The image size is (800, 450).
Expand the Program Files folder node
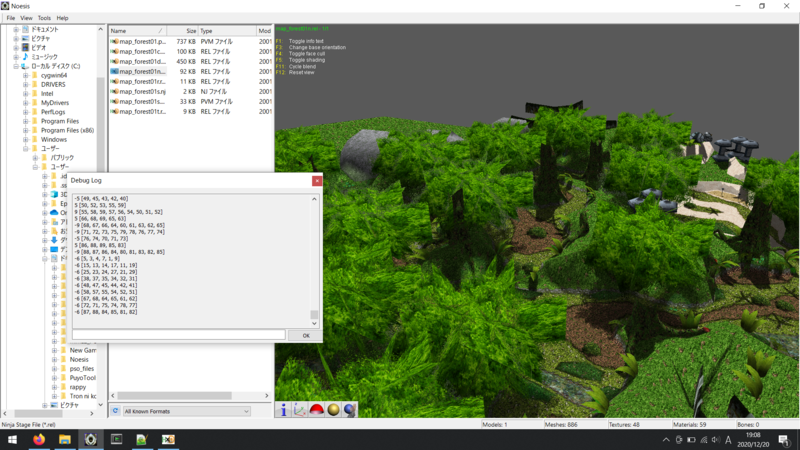point(26,121)
